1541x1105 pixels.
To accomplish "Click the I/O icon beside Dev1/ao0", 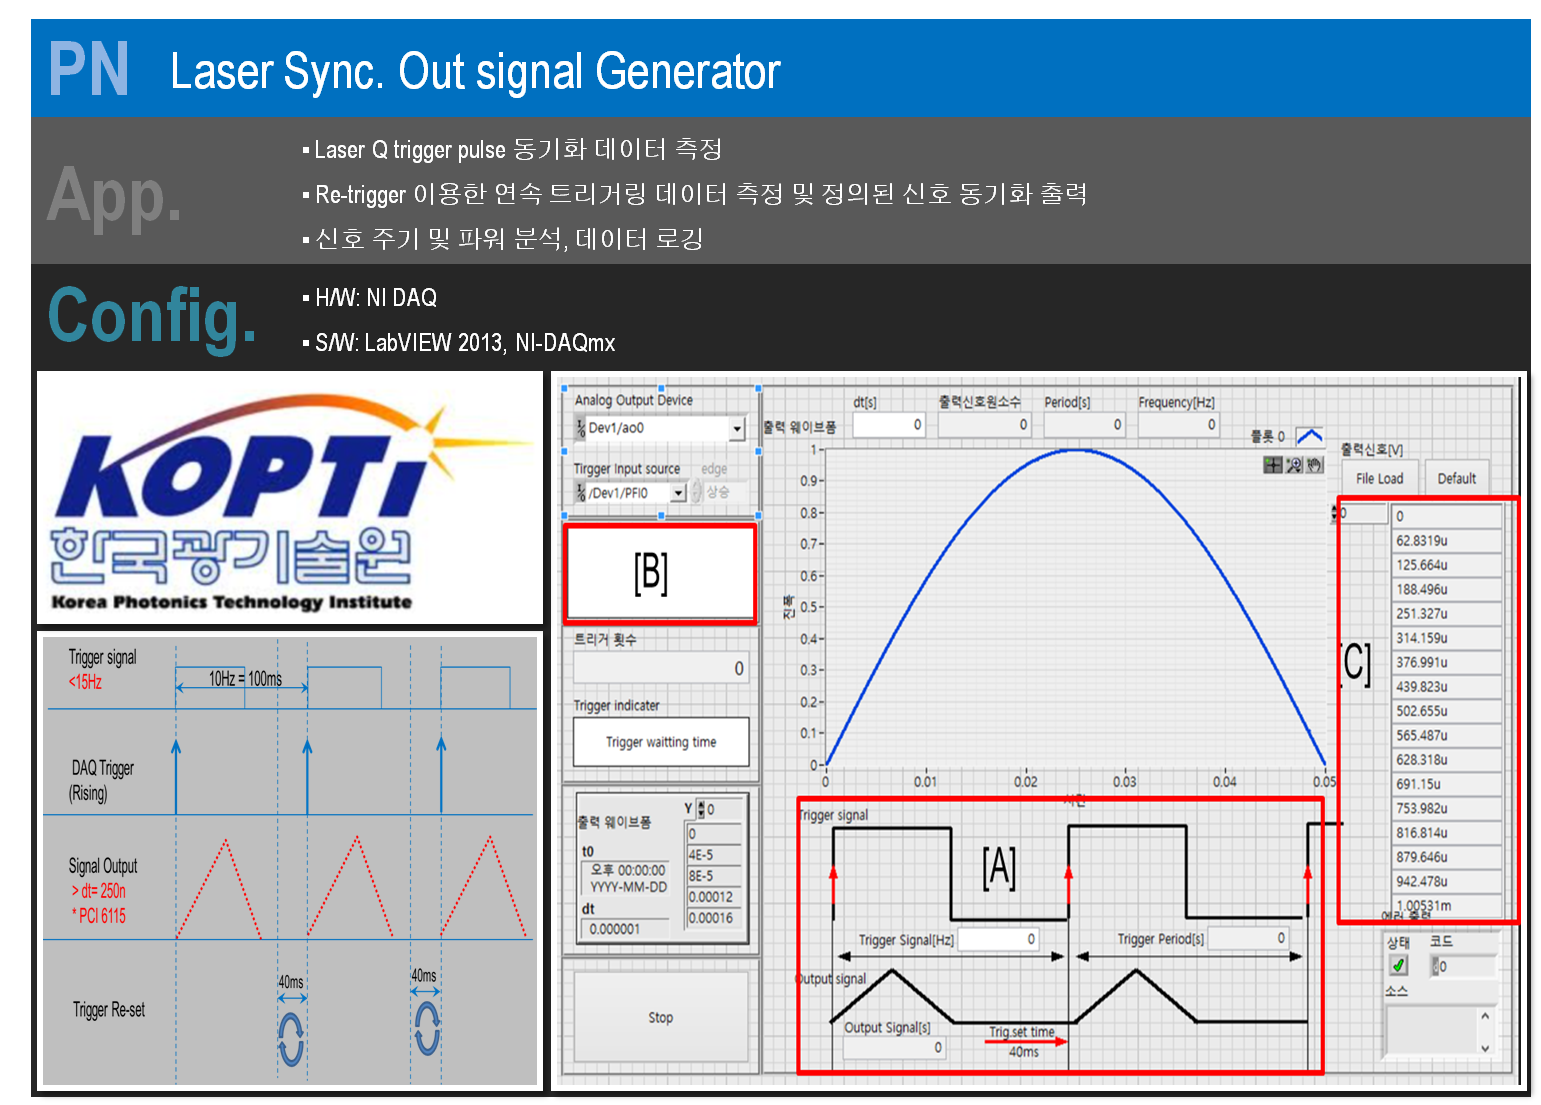I will click(x=580, y=428).
